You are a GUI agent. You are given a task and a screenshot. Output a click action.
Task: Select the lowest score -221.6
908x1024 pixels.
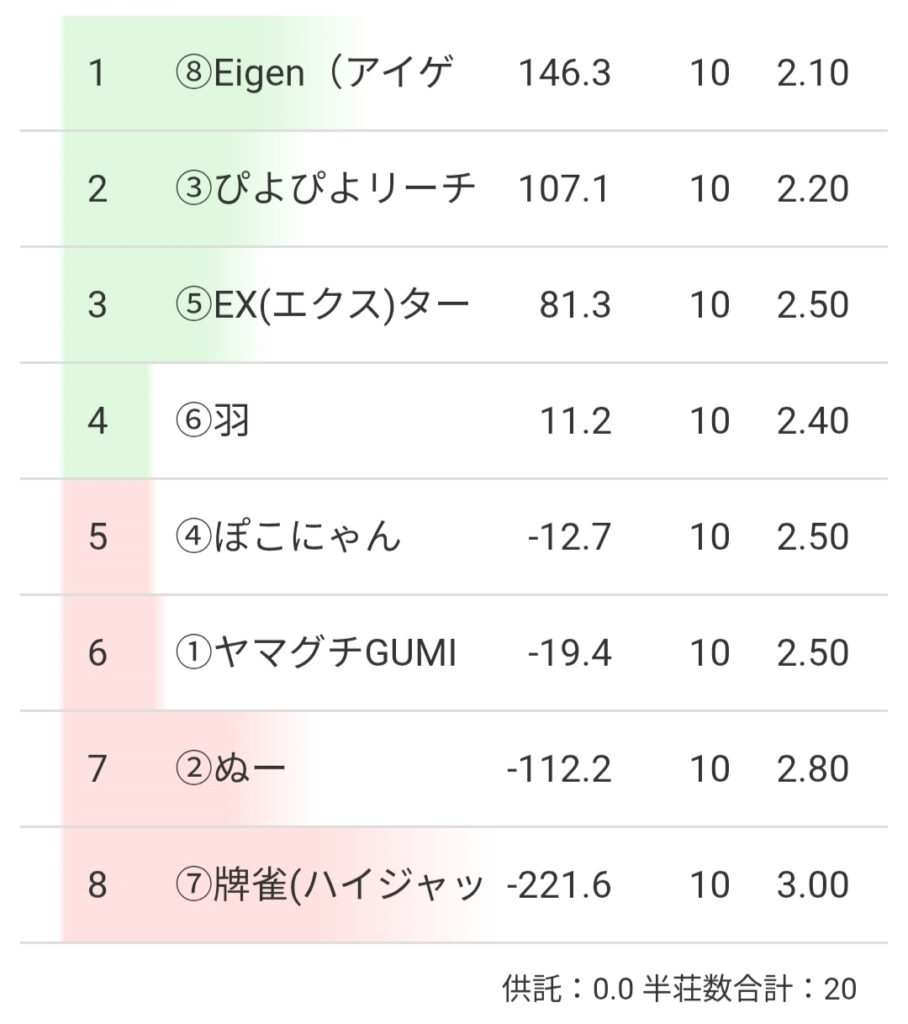tap(559, 885)
